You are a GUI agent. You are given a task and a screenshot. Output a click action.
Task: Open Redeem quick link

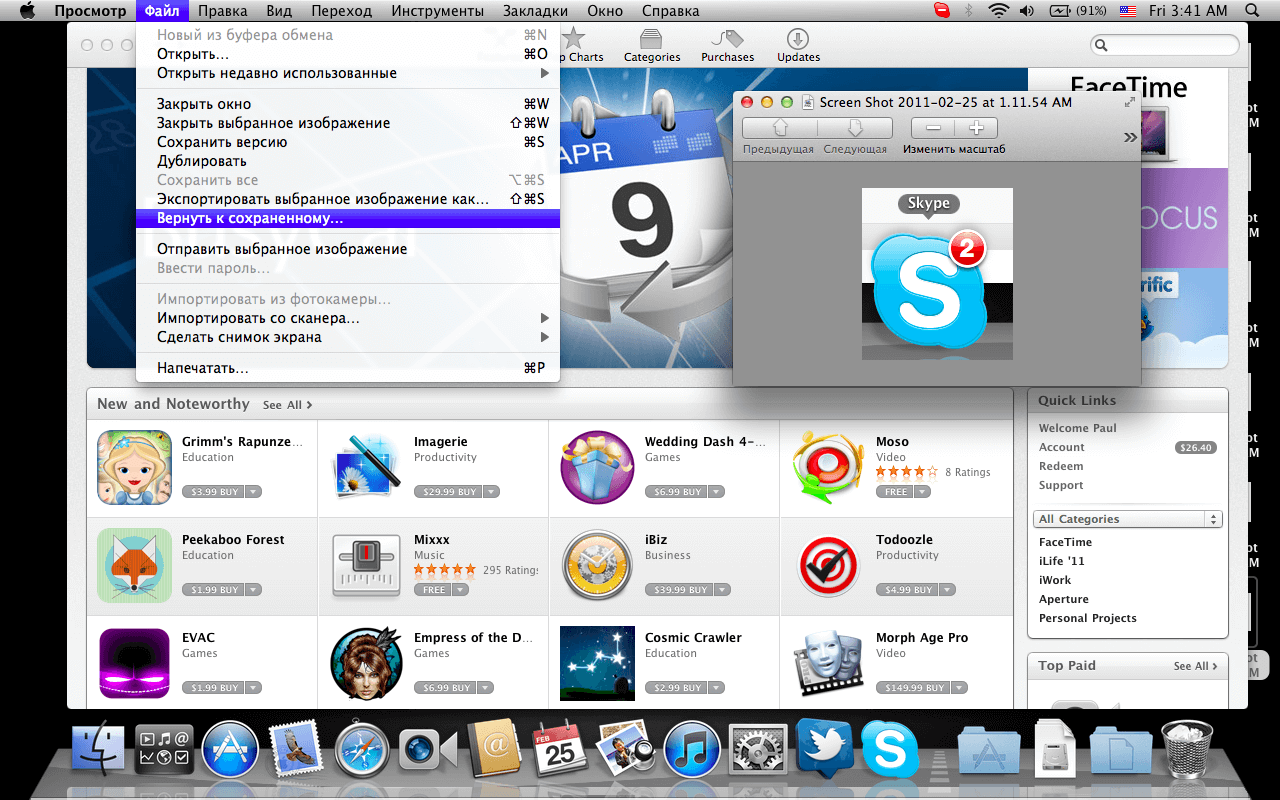(1061, 466)
